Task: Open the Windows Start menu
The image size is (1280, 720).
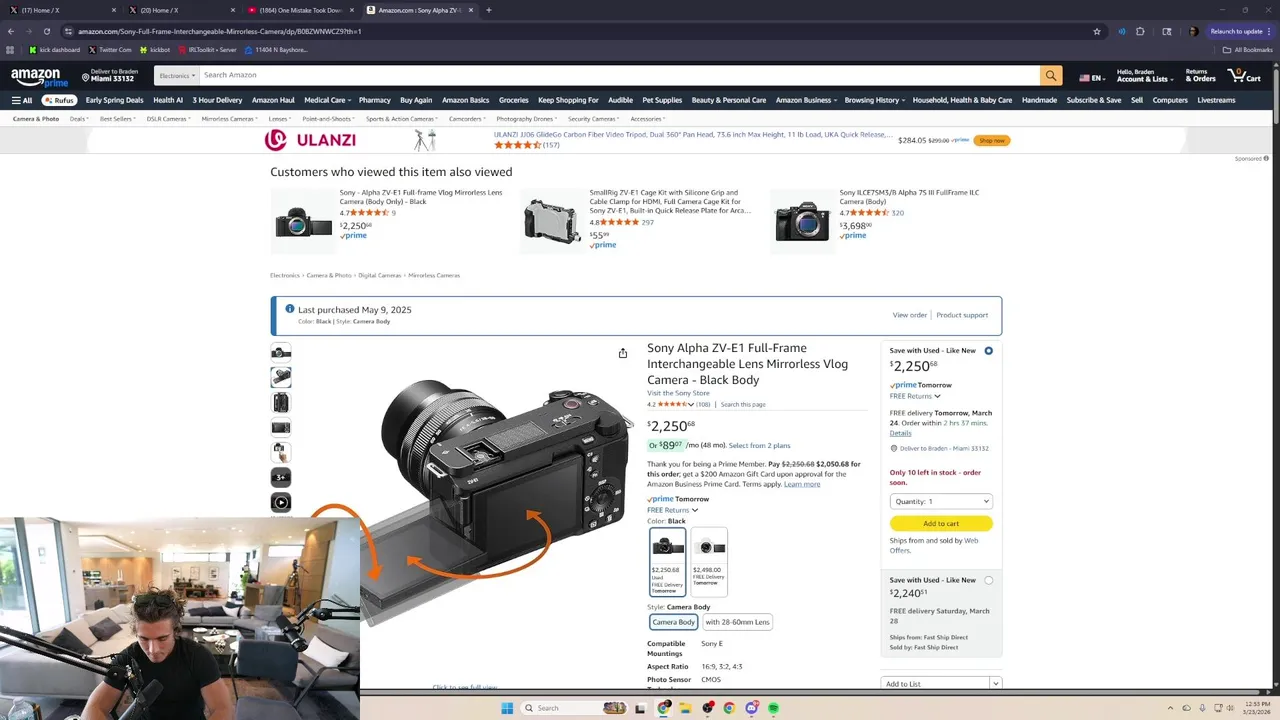Action: pyautogui.click(x=507, y=708)
